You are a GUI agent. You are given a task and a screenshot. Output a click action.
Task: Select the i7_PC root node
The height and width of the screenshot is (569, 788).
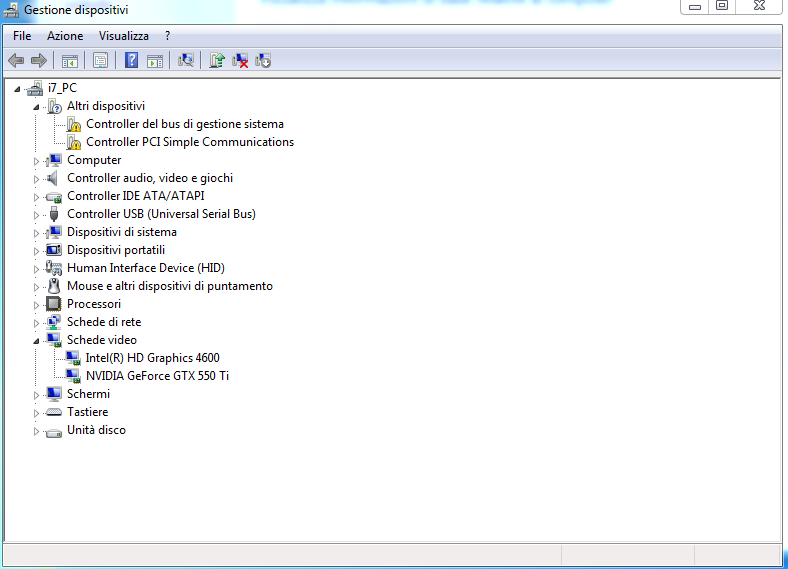click(x=62, y=88)
